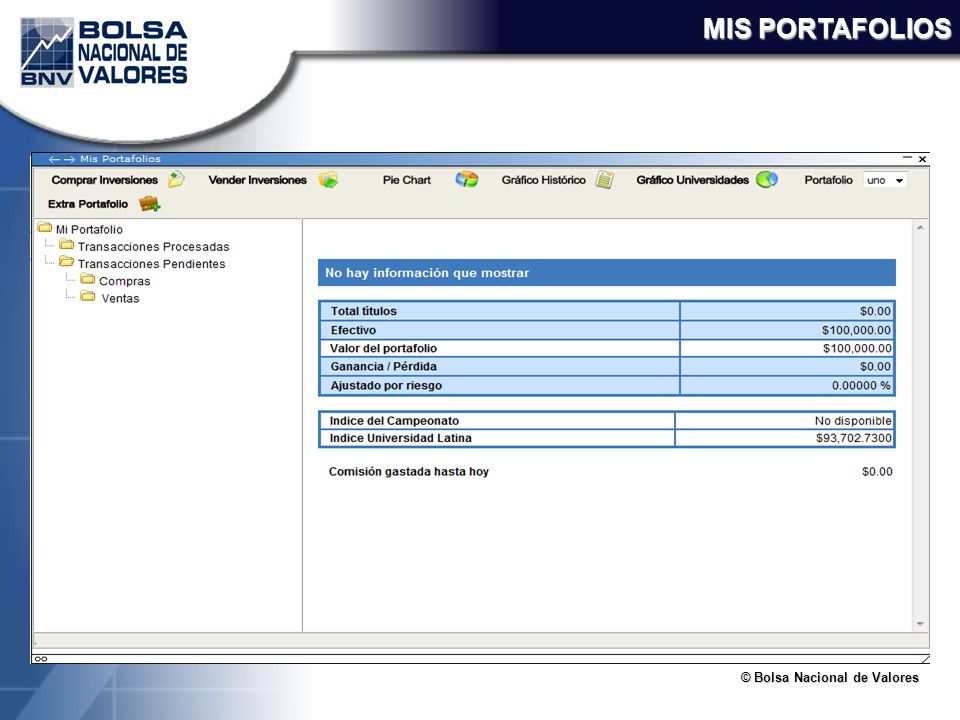Click the Transacciones Pendientes folder icon
The height and width of the screenshot is (720, 960).
67,261
